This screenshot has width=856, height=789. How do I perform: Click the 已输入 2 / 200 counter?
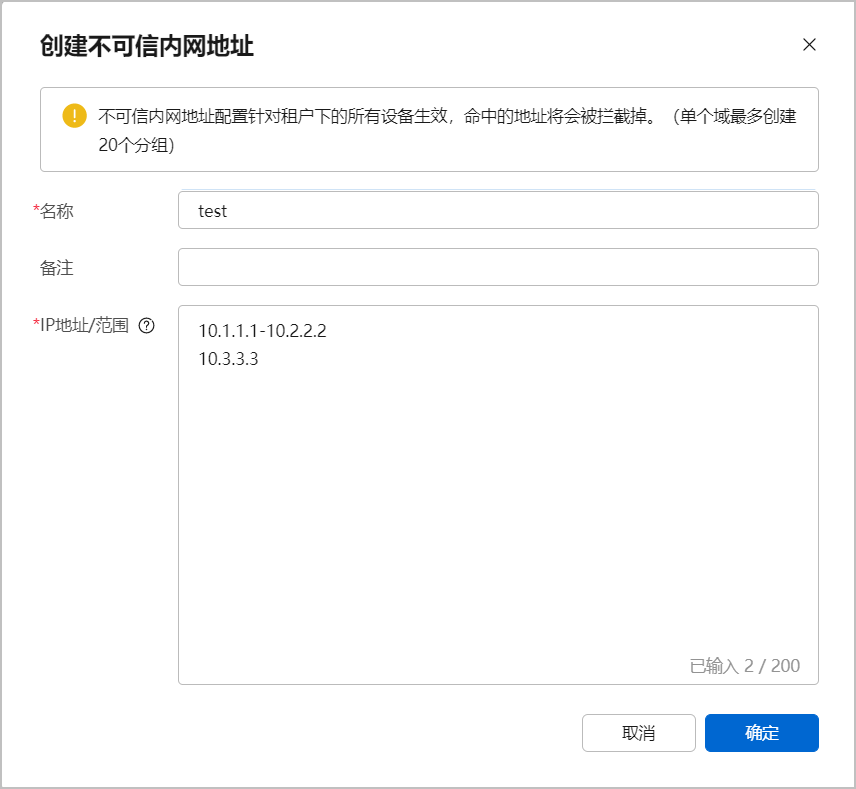point(745,666)
